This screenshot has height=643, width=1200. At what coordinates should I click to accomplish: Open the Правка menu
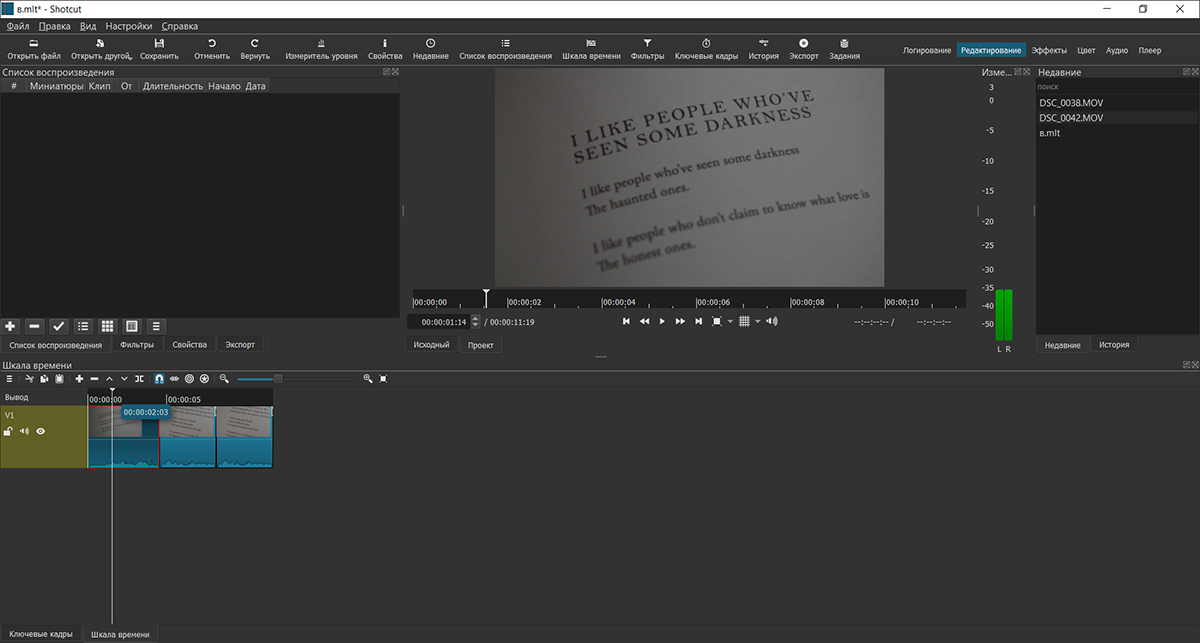point(55,26)
